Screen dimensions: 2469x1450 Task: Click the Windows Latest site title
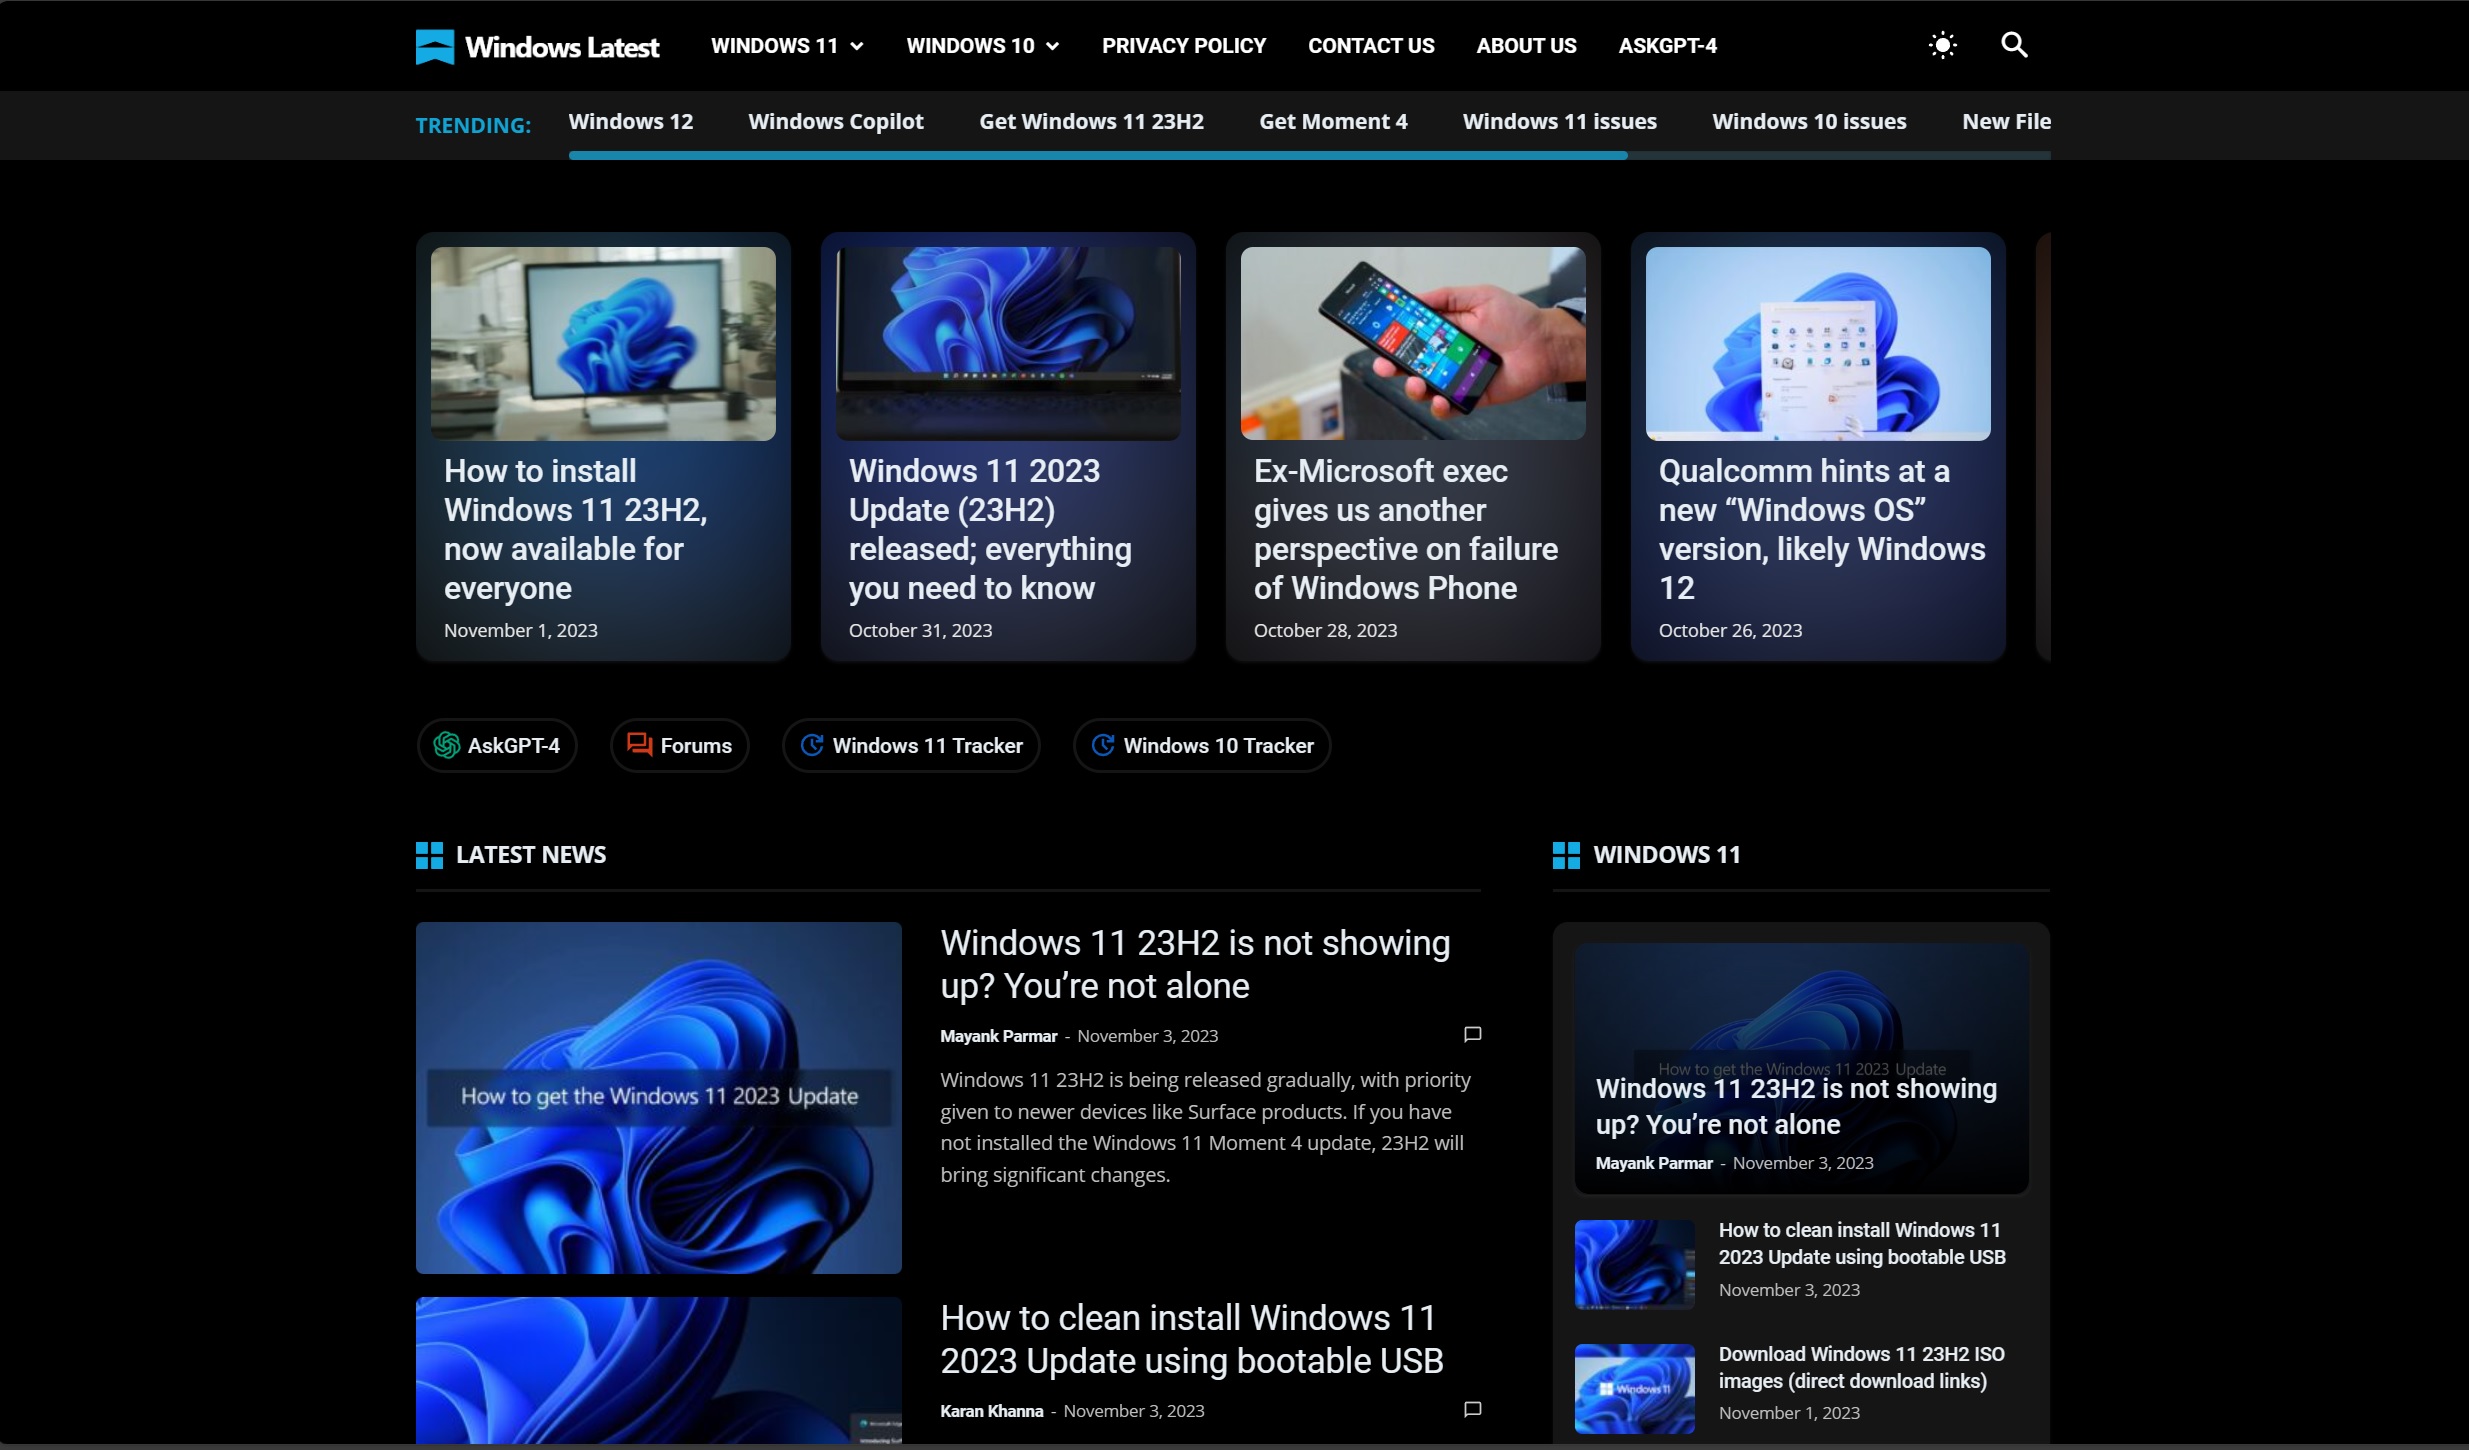click(x=562, y=47)
